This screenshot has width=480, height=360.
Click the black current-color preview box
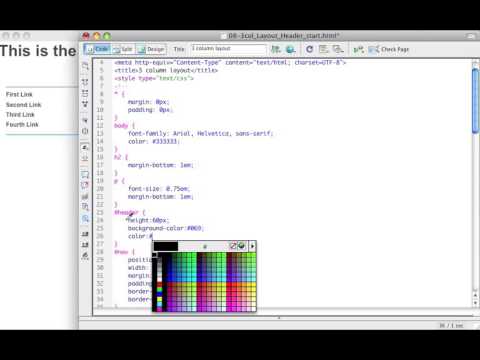[166, 246]
